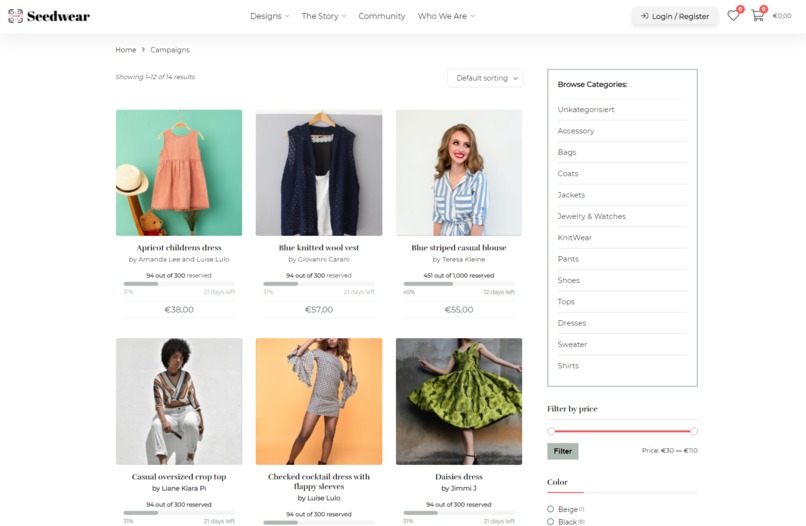Browse the Dresses category
The width and height of the screenshot is (806, 526).
572,323
